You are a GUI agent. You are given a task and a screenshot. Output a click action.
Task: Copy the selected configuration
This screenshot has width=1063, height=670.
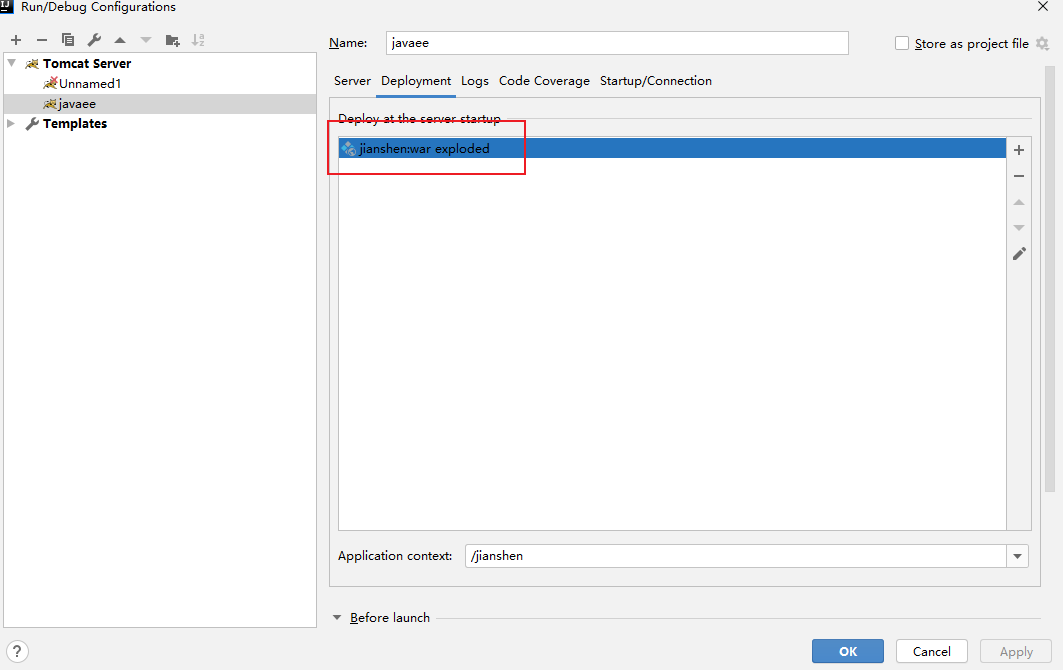[x=68, y=40]
